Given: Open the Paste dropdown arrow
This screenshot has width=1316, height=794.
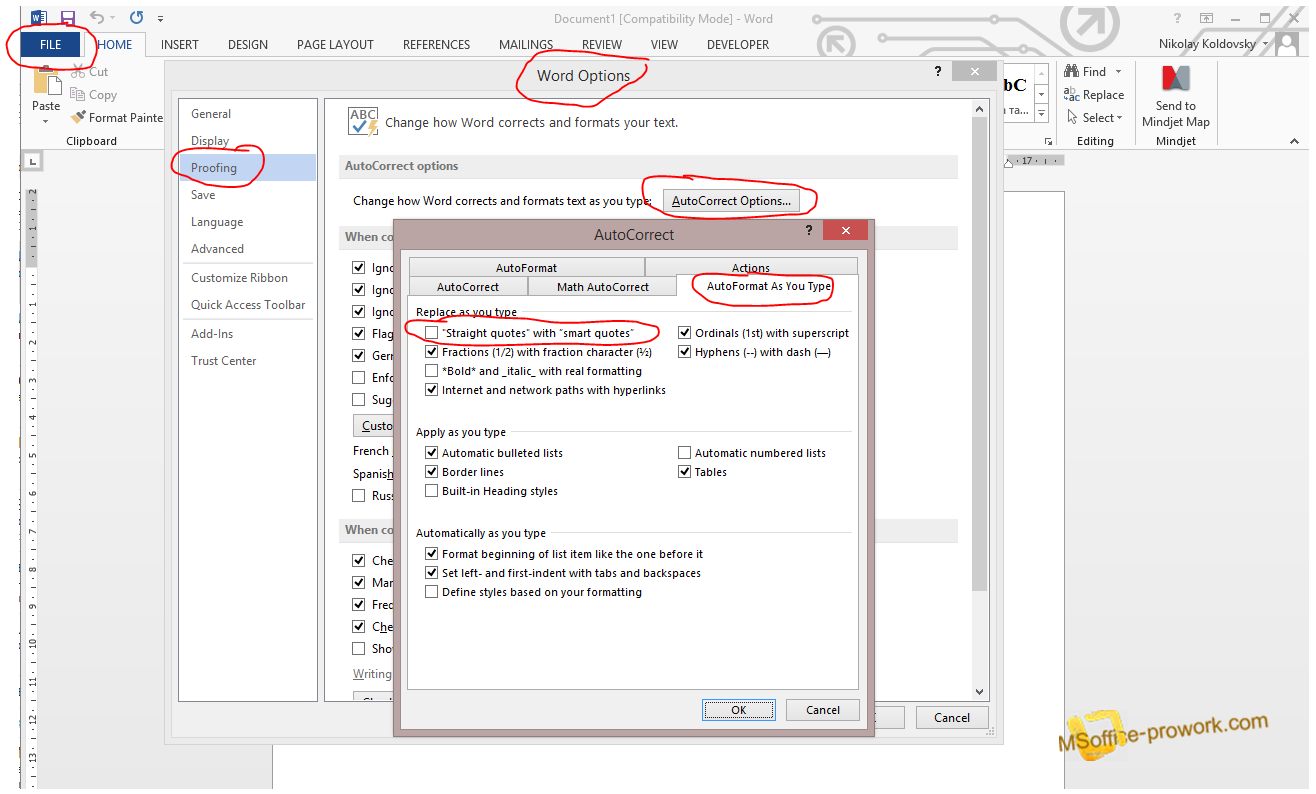Looking at the screenshot, I should [x=46, y=121].
